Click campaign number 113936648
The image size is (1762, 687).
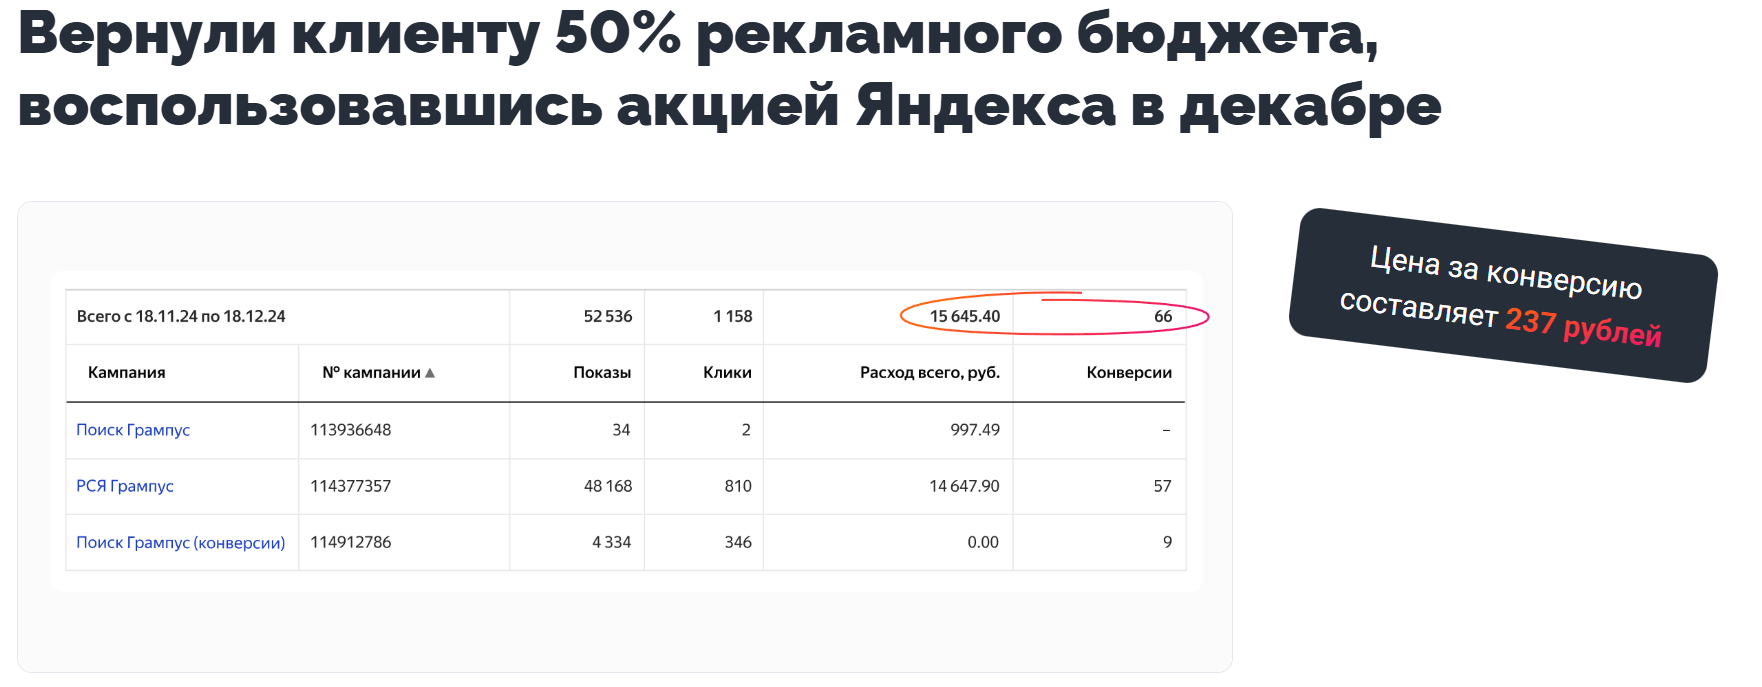(x=351, y=430)
